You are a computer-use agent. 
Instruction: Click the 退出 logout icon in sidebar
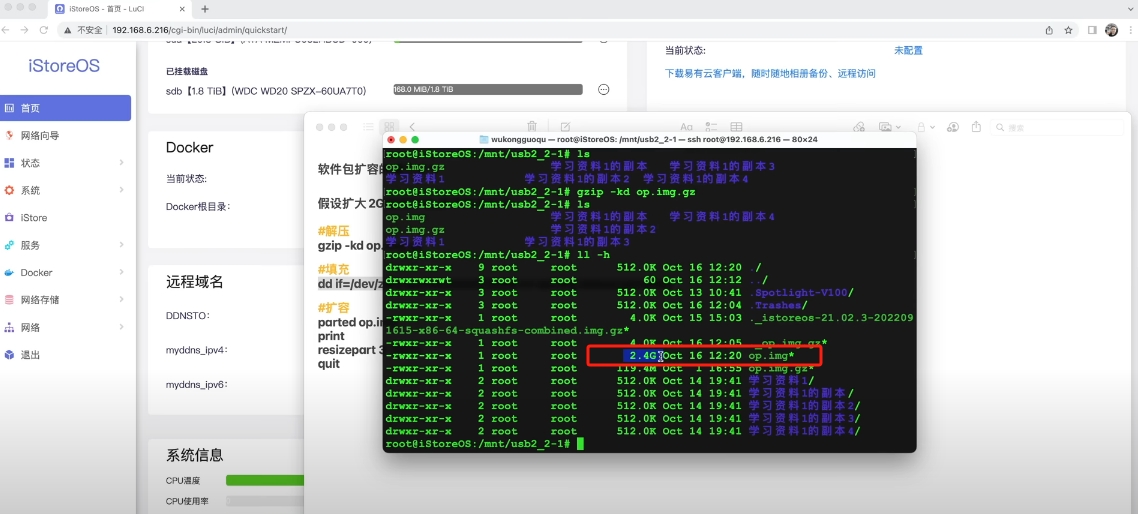[x=9, y=355]
